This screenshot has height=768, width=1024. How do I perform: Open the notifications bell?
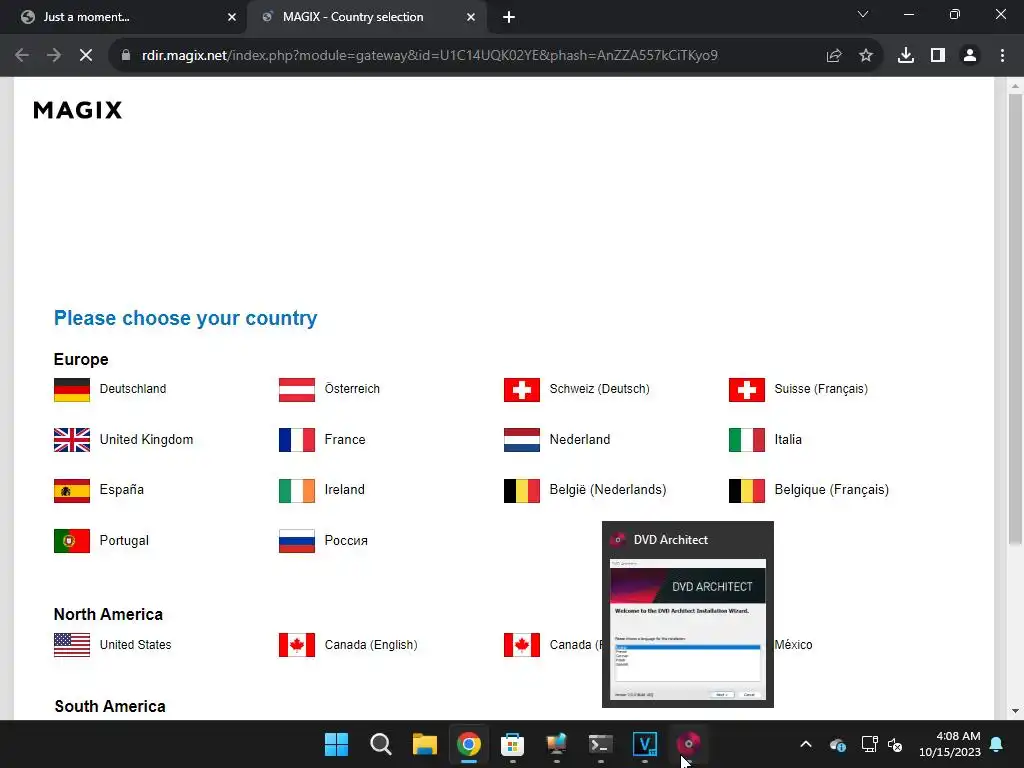[x=997, y=744]
